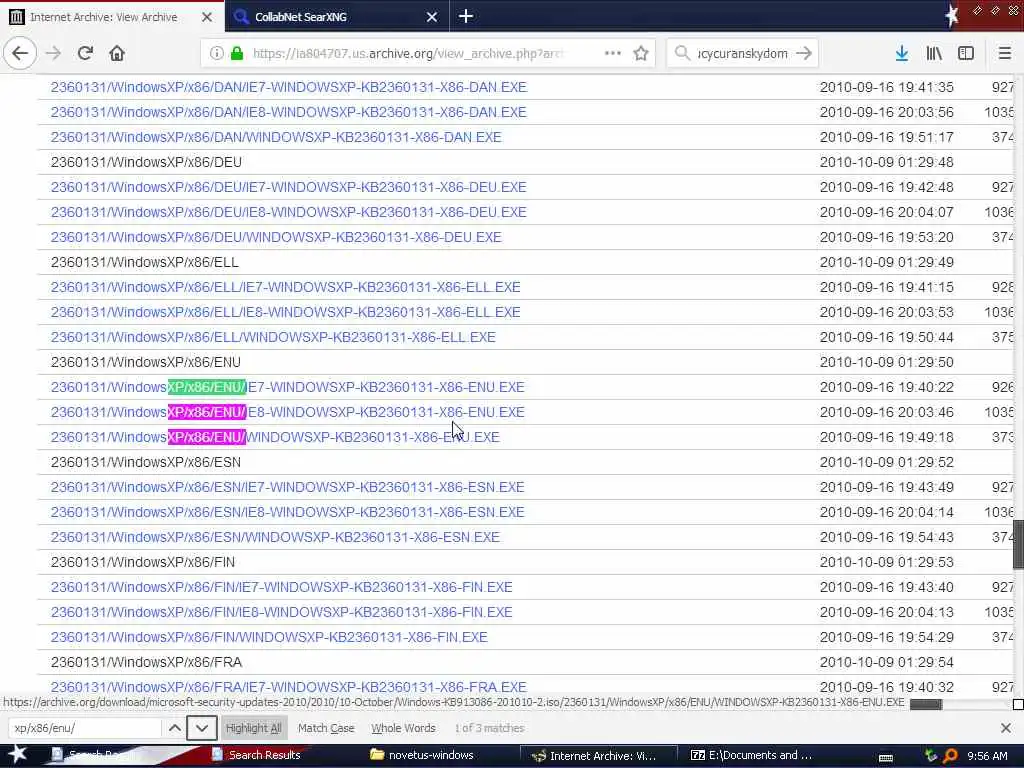Click the keyboard tray icon
1024x768 pixels.
tap(886, 756)
